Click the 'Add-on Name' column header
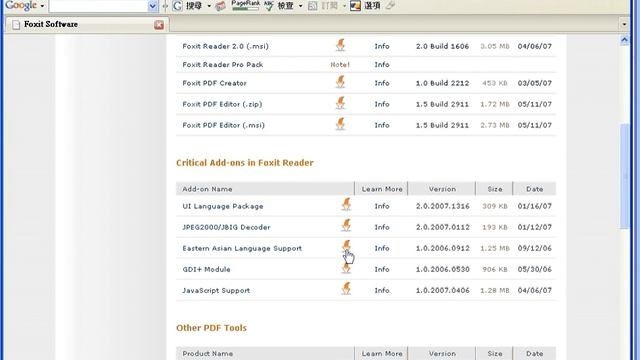Screen dimensions: 640x360 207,189
